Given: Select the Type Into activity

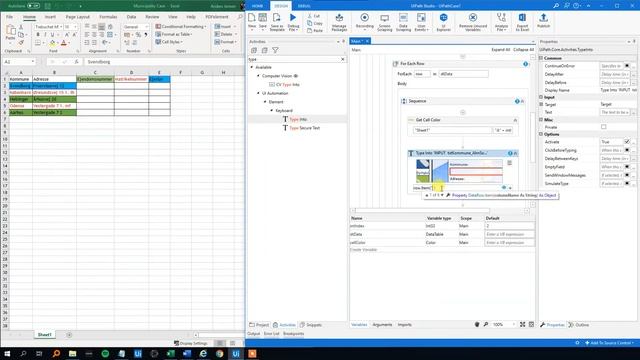Looking at the screenshot, I should 298,119.
